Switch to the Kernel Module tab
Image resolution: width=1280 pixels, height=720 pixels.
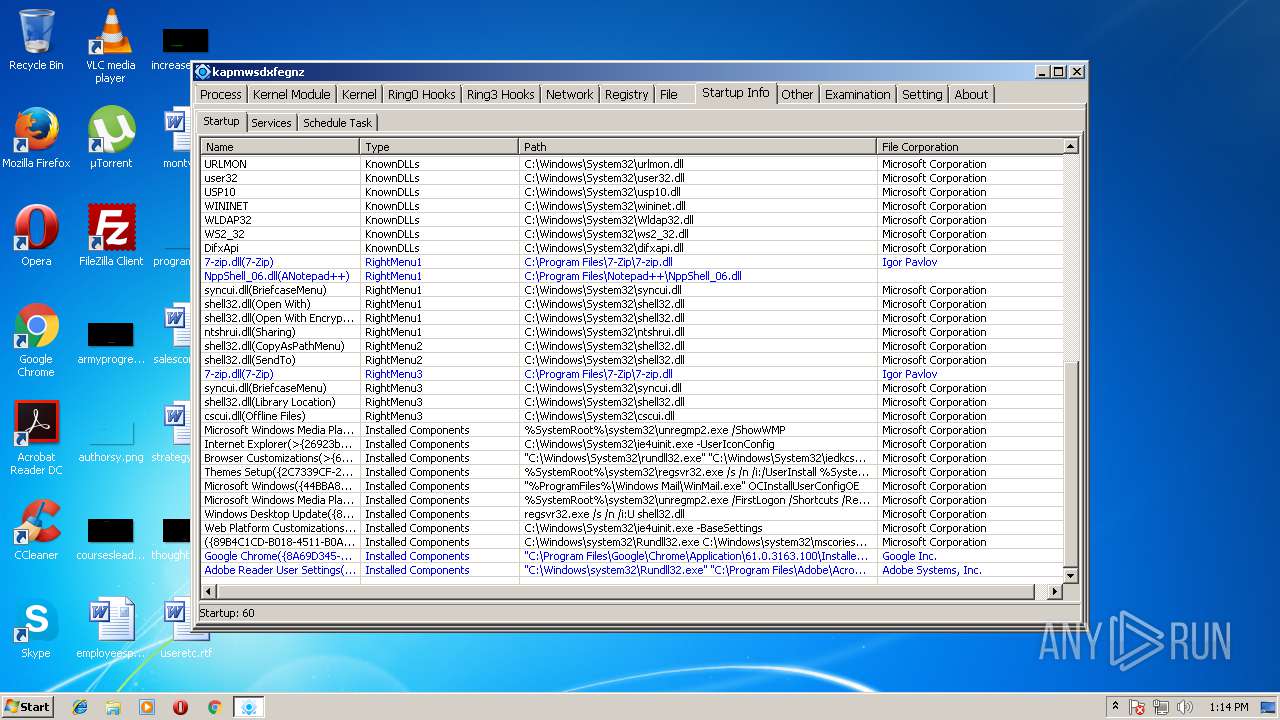[x=291, y=94]
